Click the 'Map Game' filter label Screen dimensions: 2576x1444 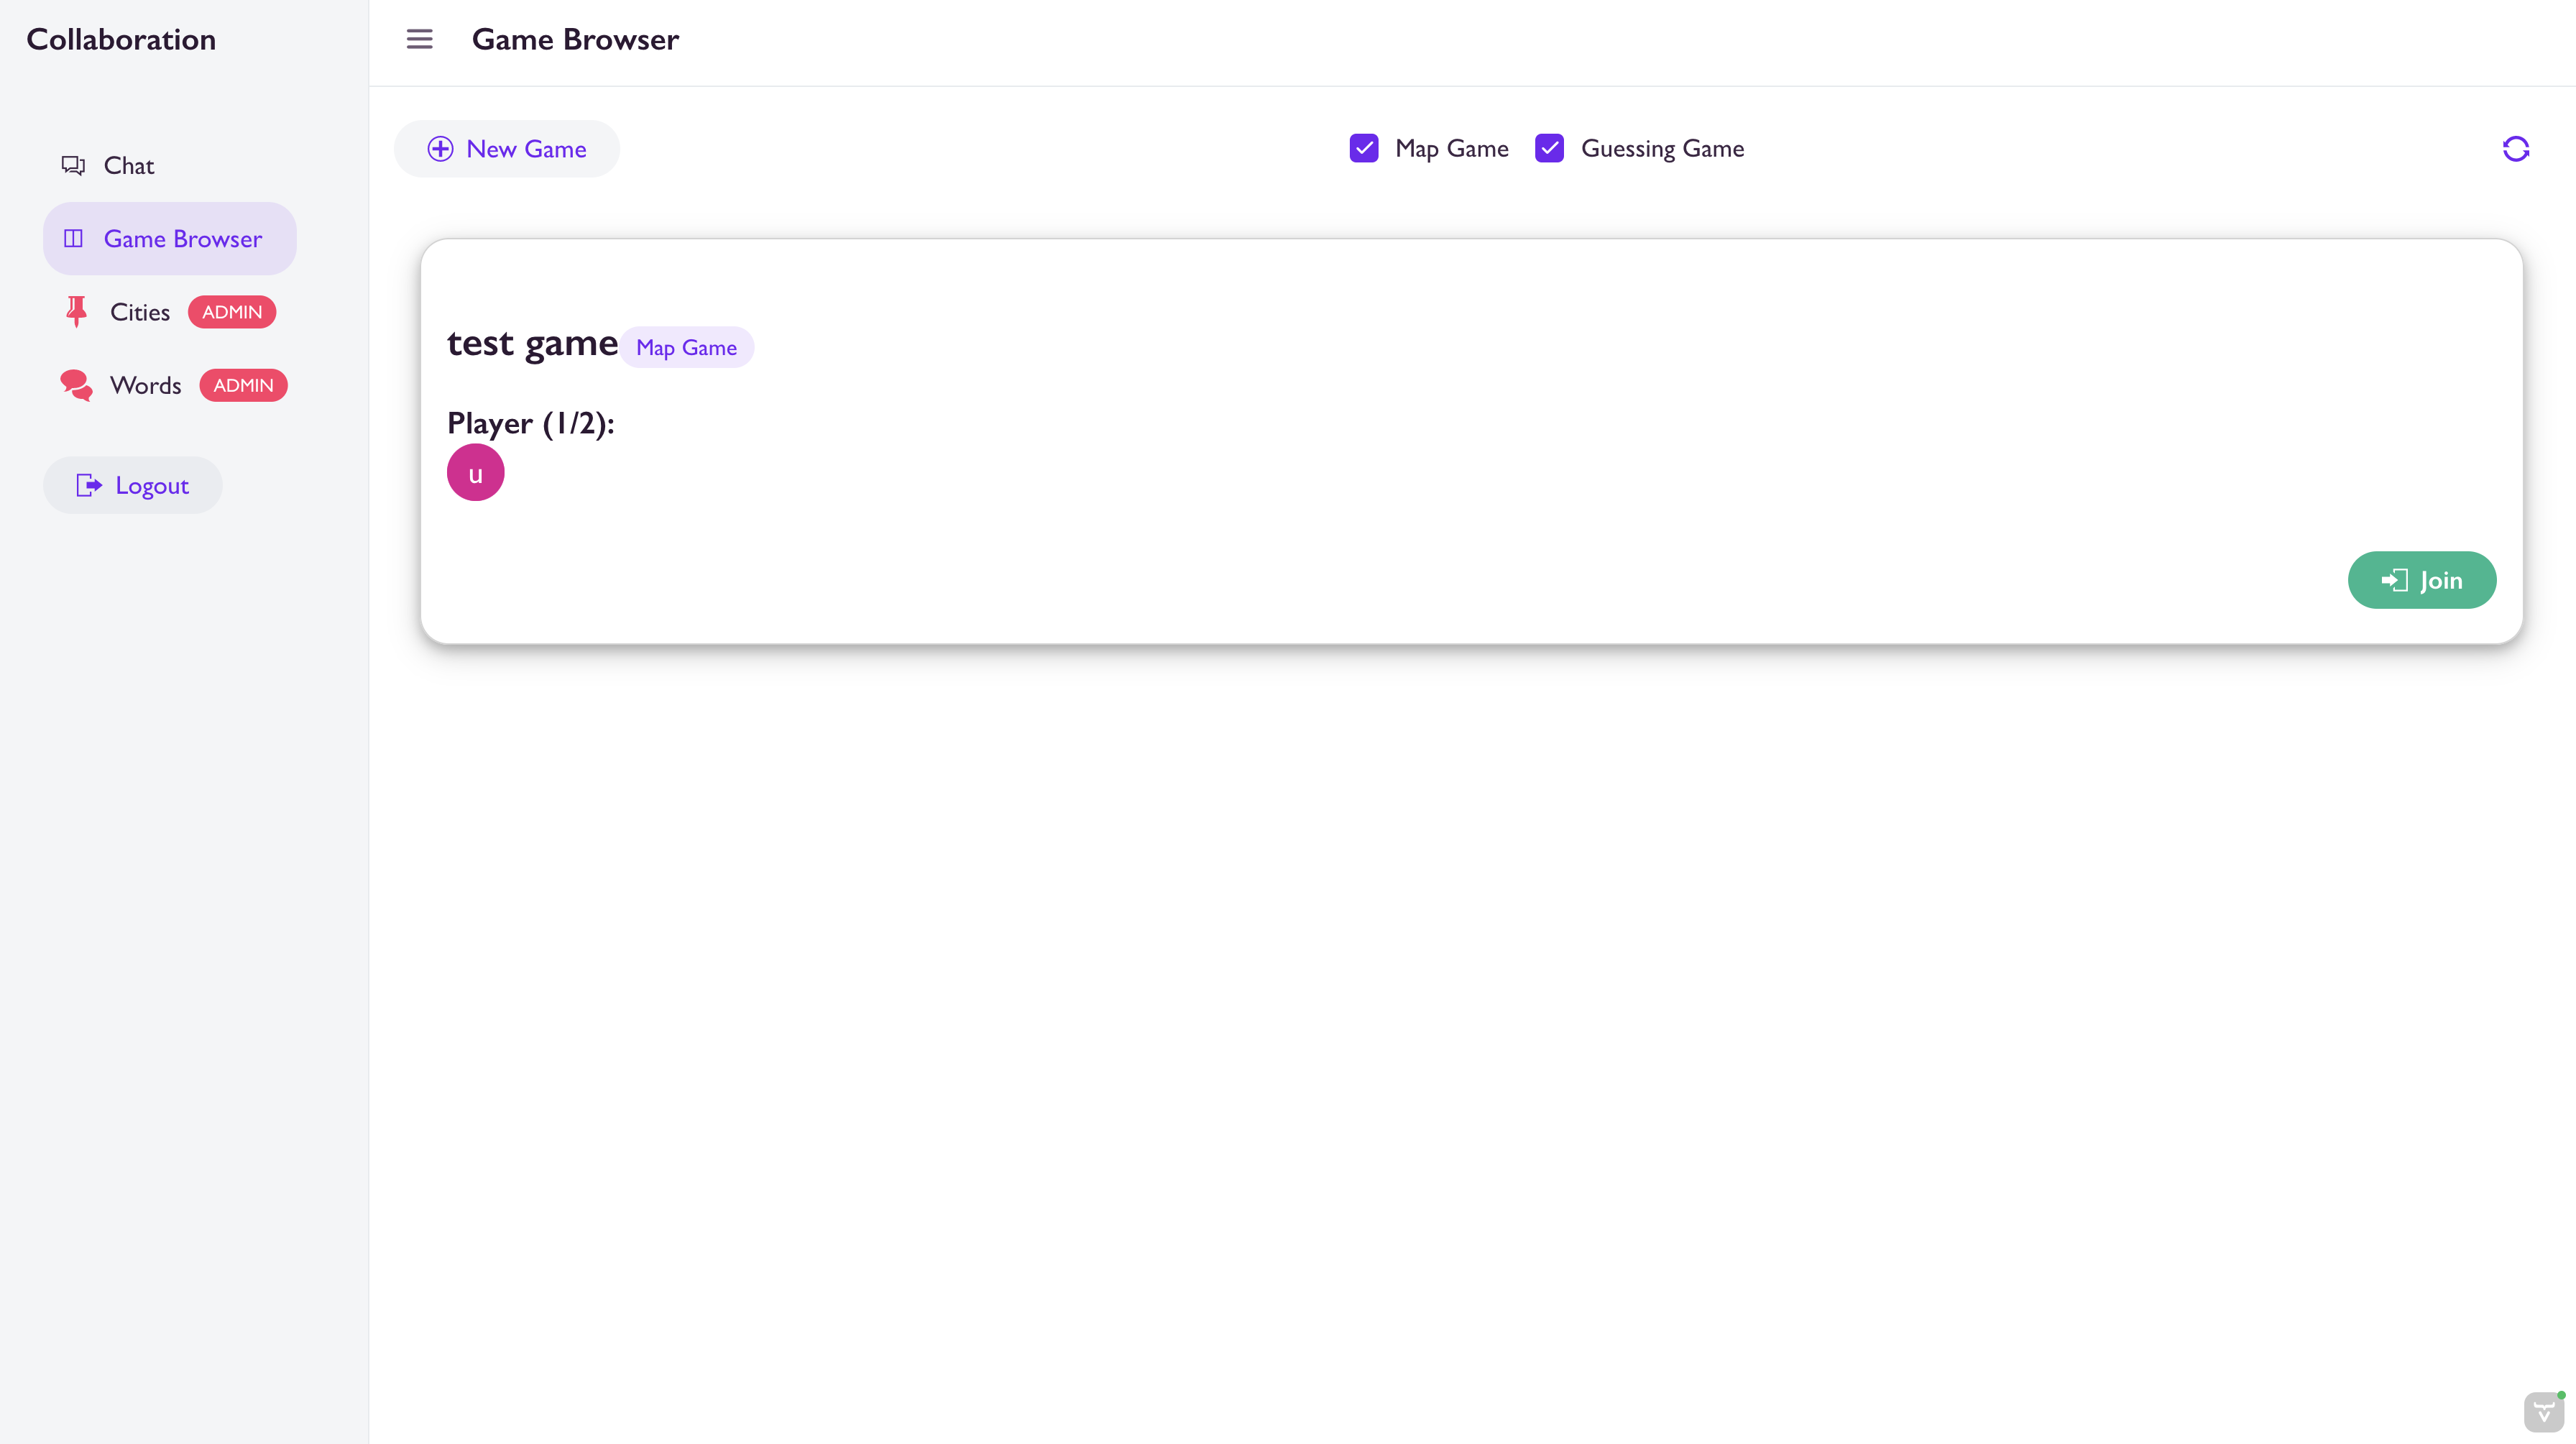[x=1451, y=149]
